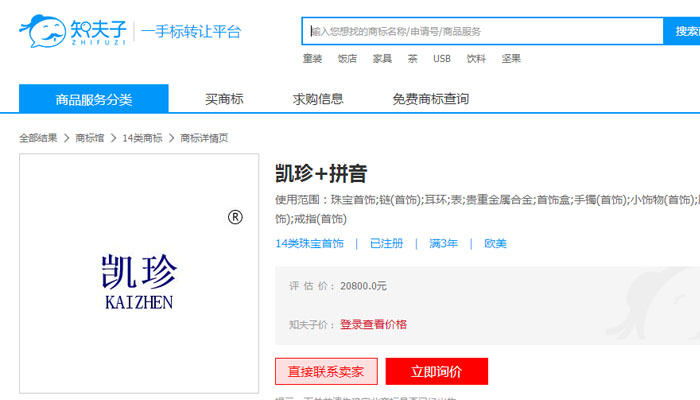This screenshot has width=700, height=400.
Task: Click the 满3年 tag
Action: tap(443, 243)
